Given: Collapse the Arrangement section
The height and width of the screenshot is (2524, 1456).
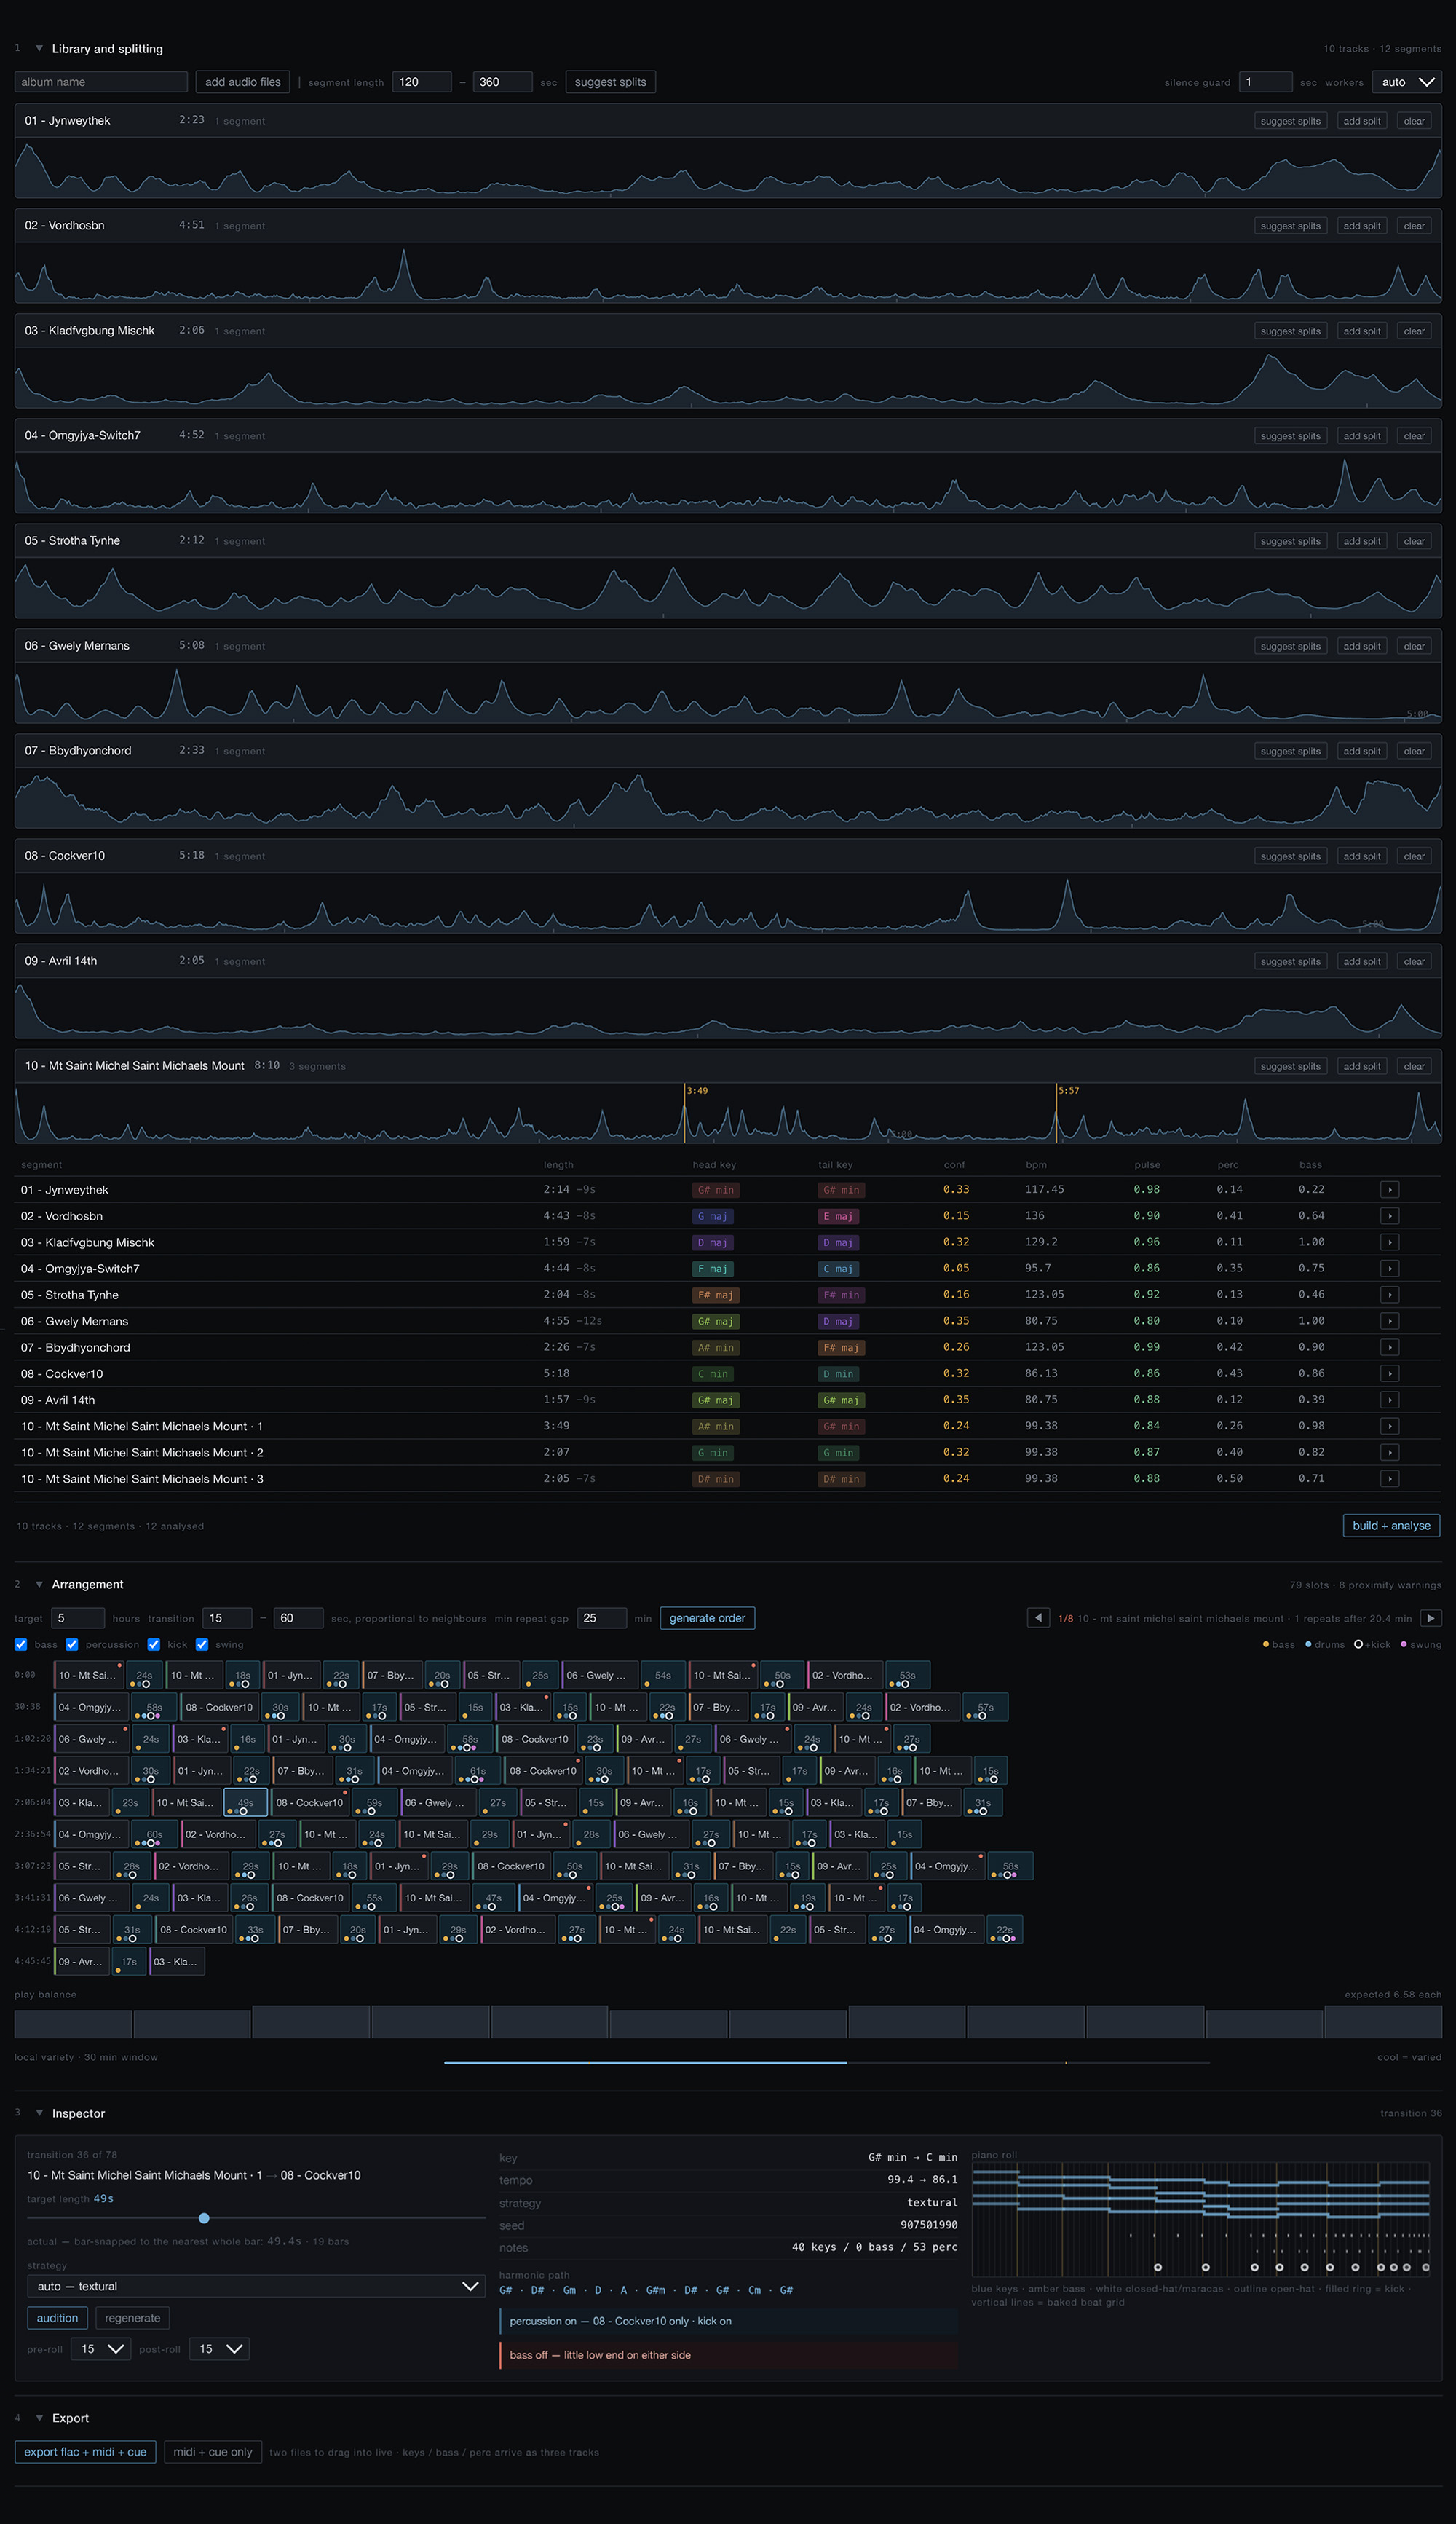Looking at the screenshot, I should click(x=39, y=1584).
